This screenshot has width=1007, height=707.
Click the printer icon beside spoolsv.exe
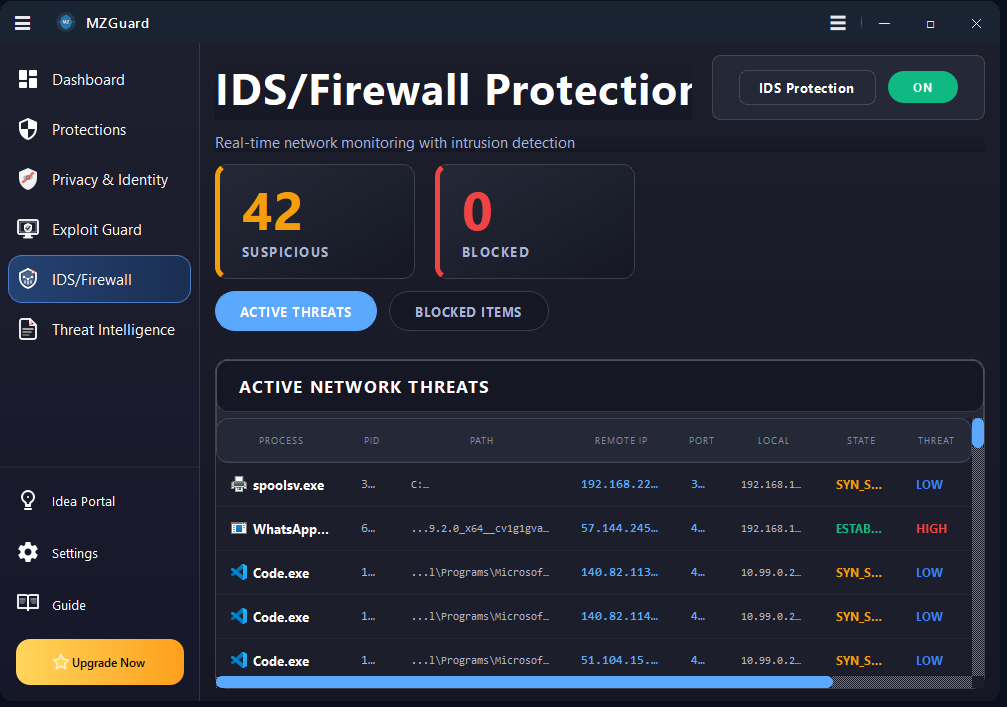pos(238,484)
